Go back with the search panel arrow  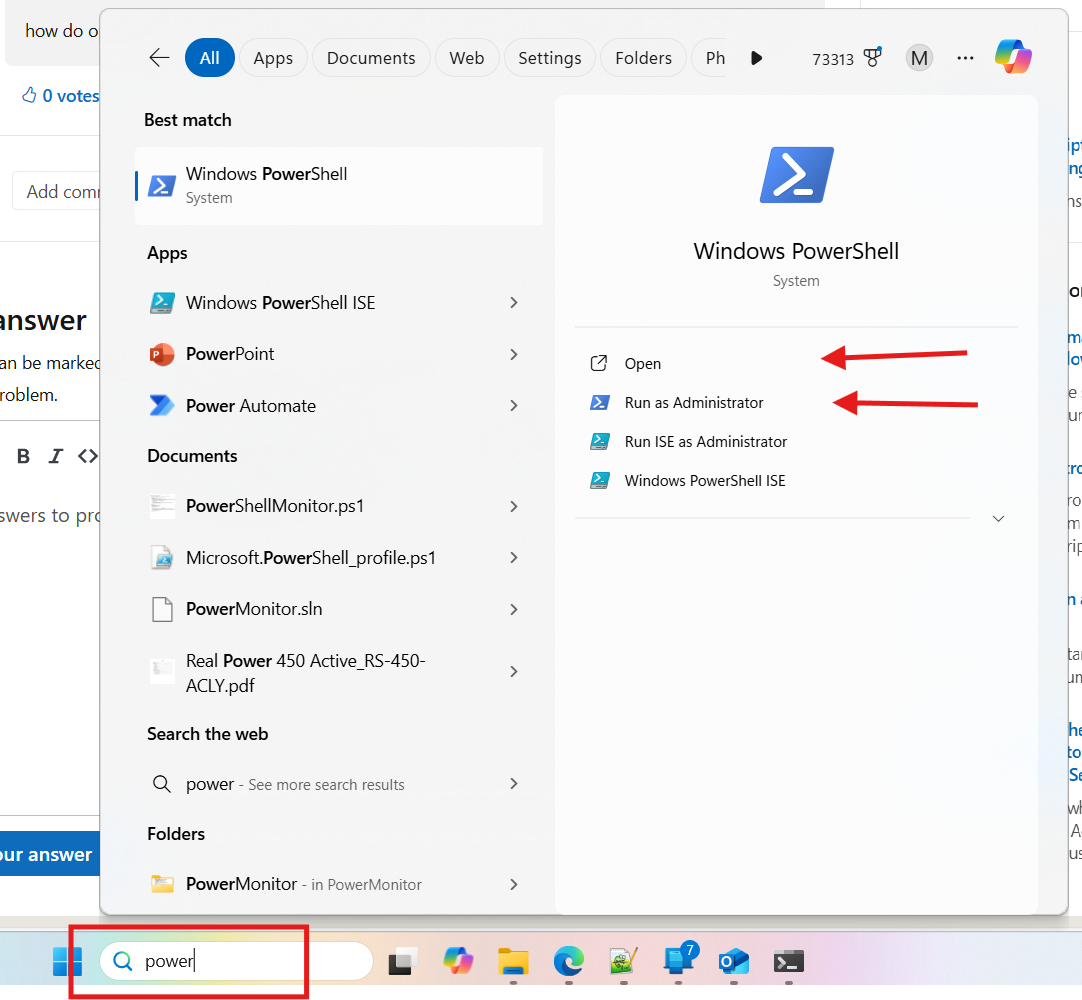pos(159,58)
